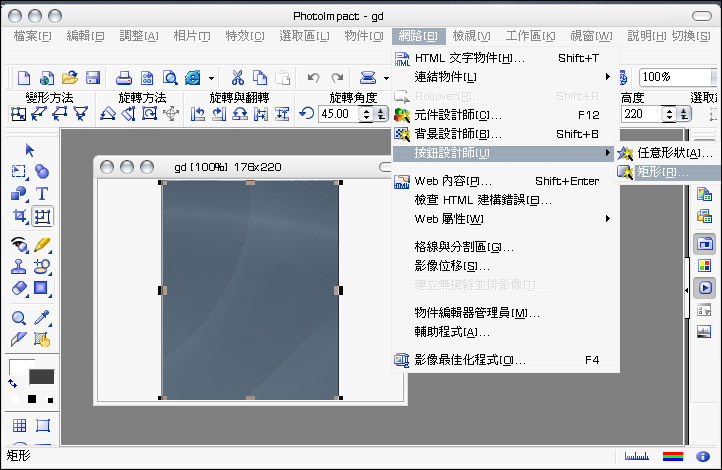Click the Print icon

123,78
